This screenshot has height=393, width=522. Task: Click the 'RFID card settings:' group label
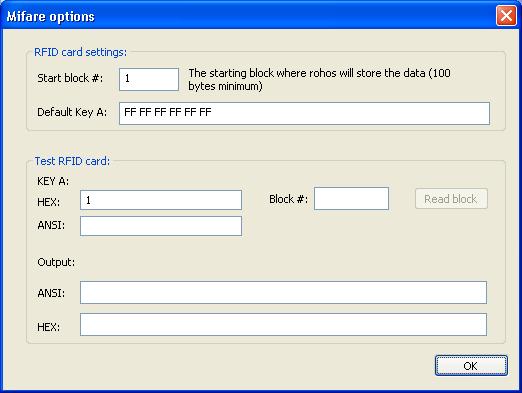coord(80,52)
